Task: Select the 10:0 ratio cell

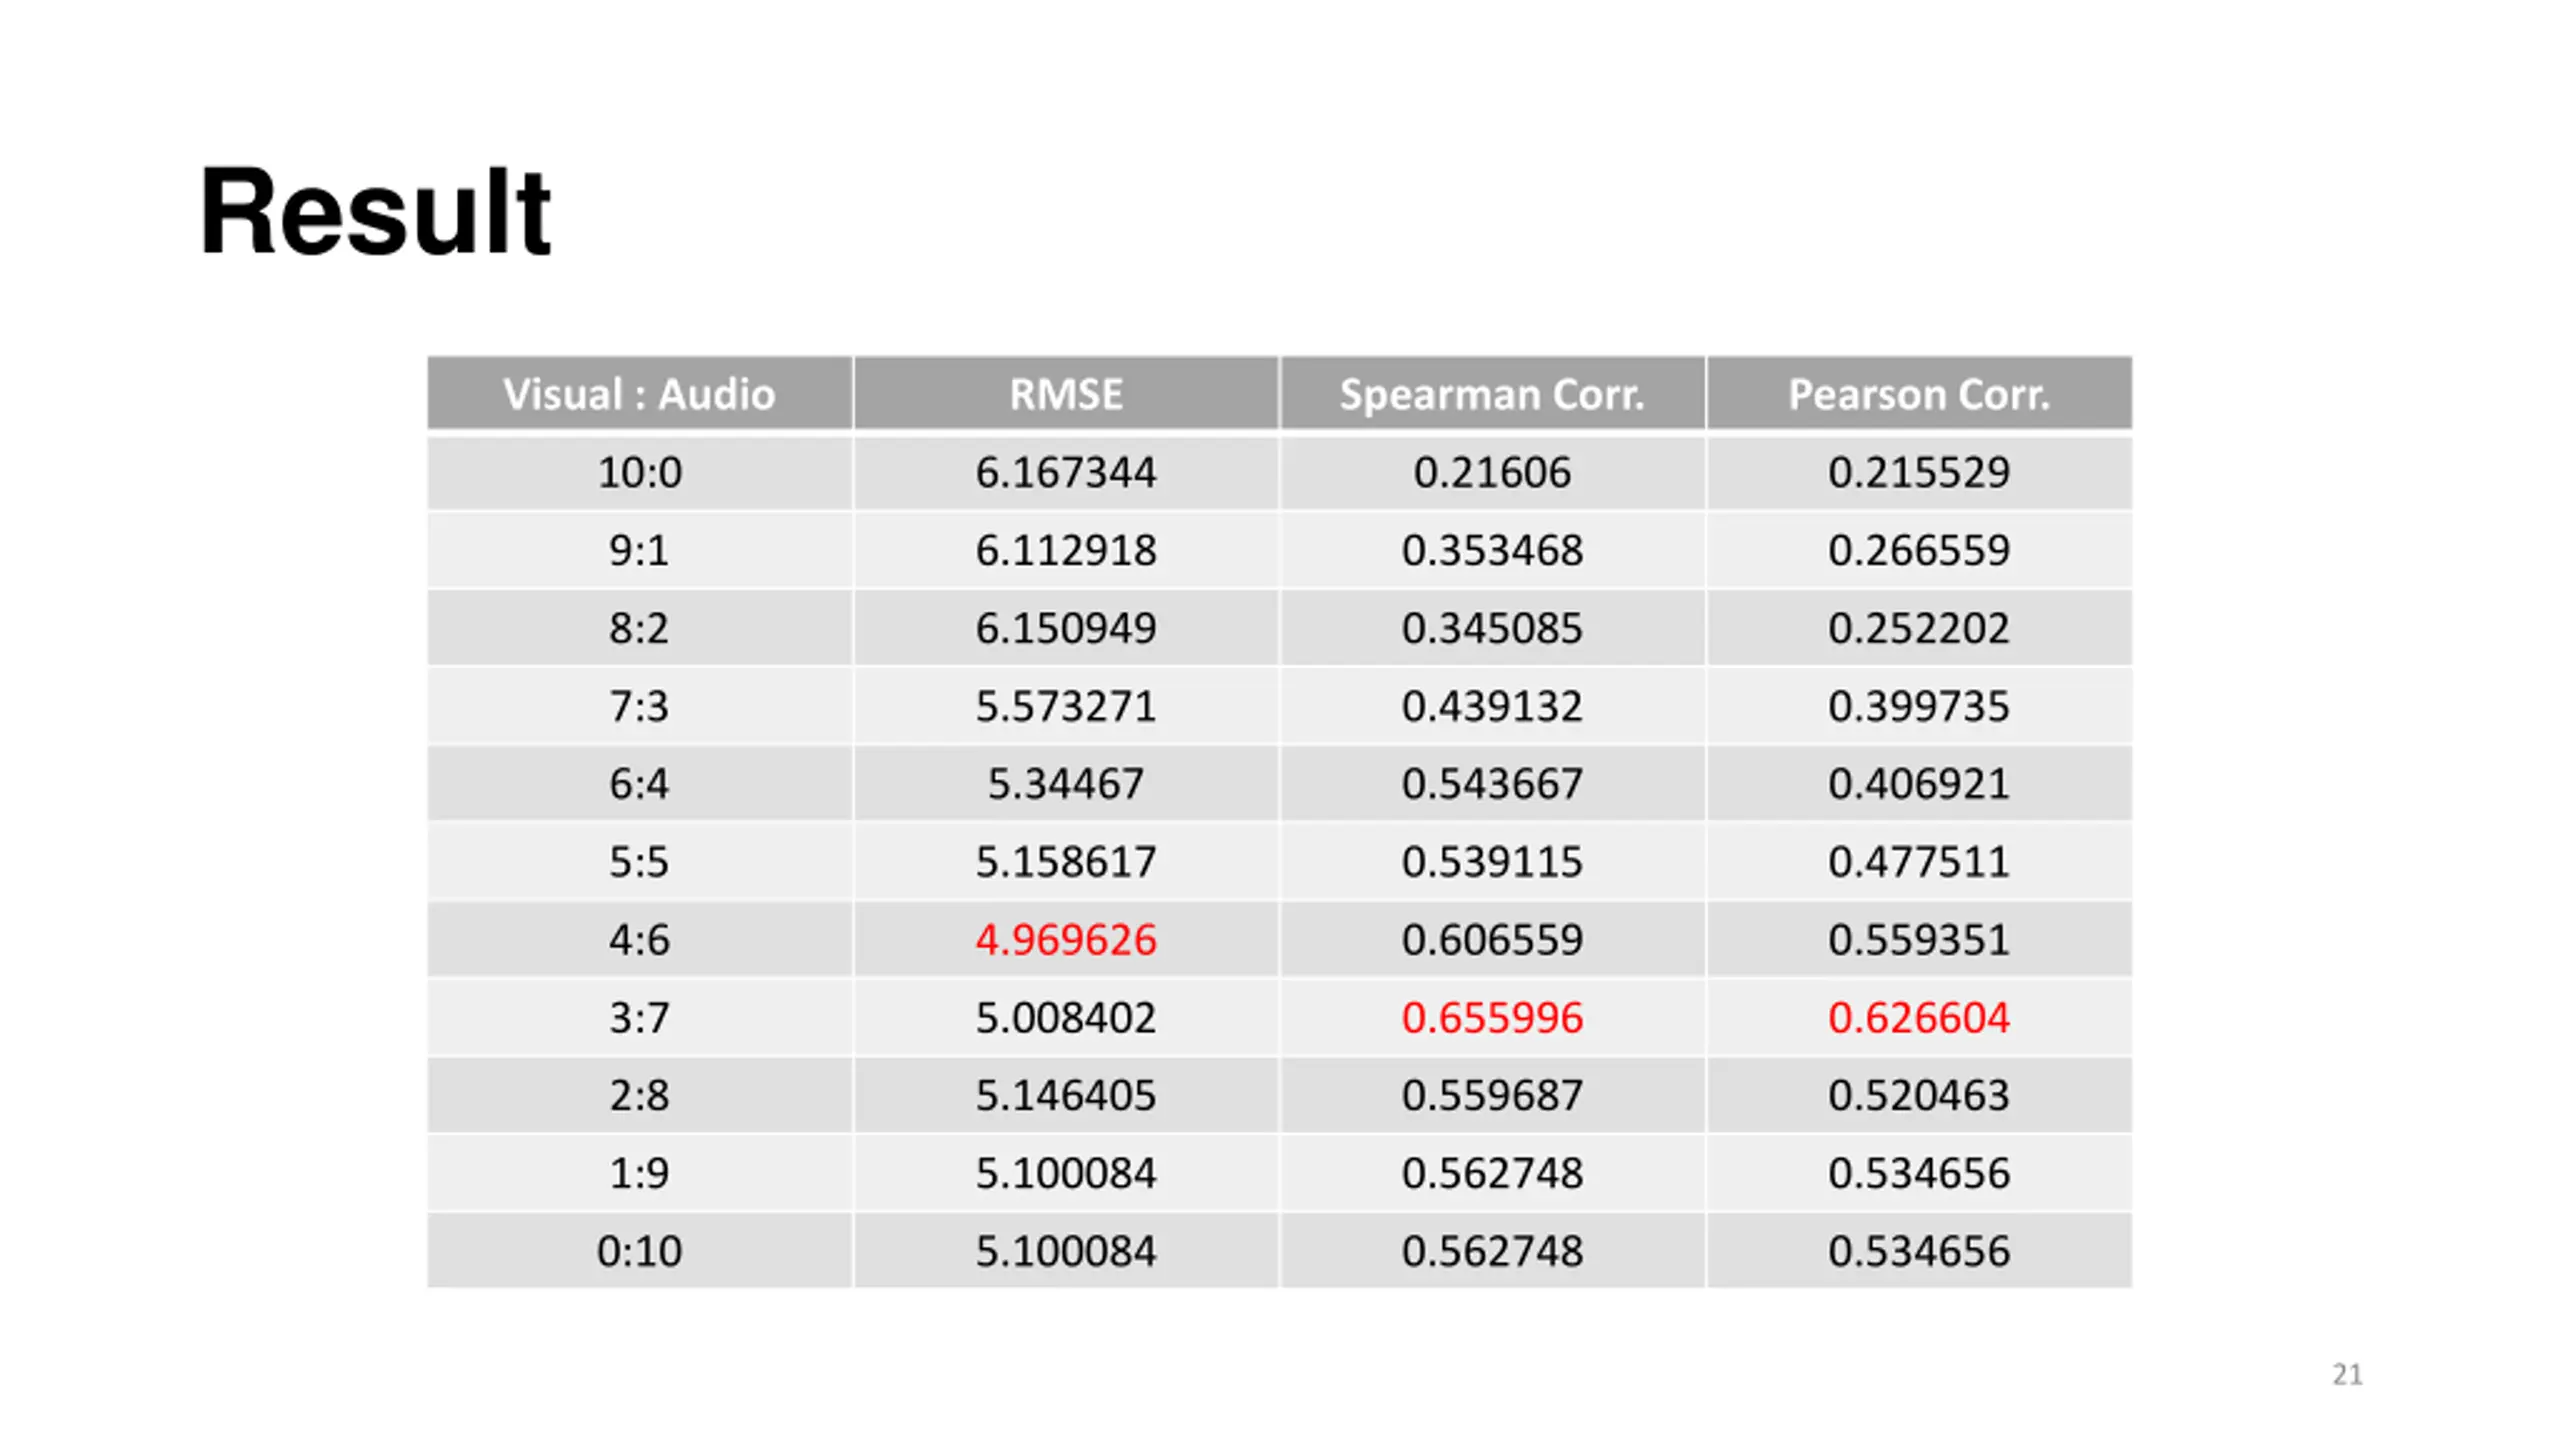Action: (639, 472)
